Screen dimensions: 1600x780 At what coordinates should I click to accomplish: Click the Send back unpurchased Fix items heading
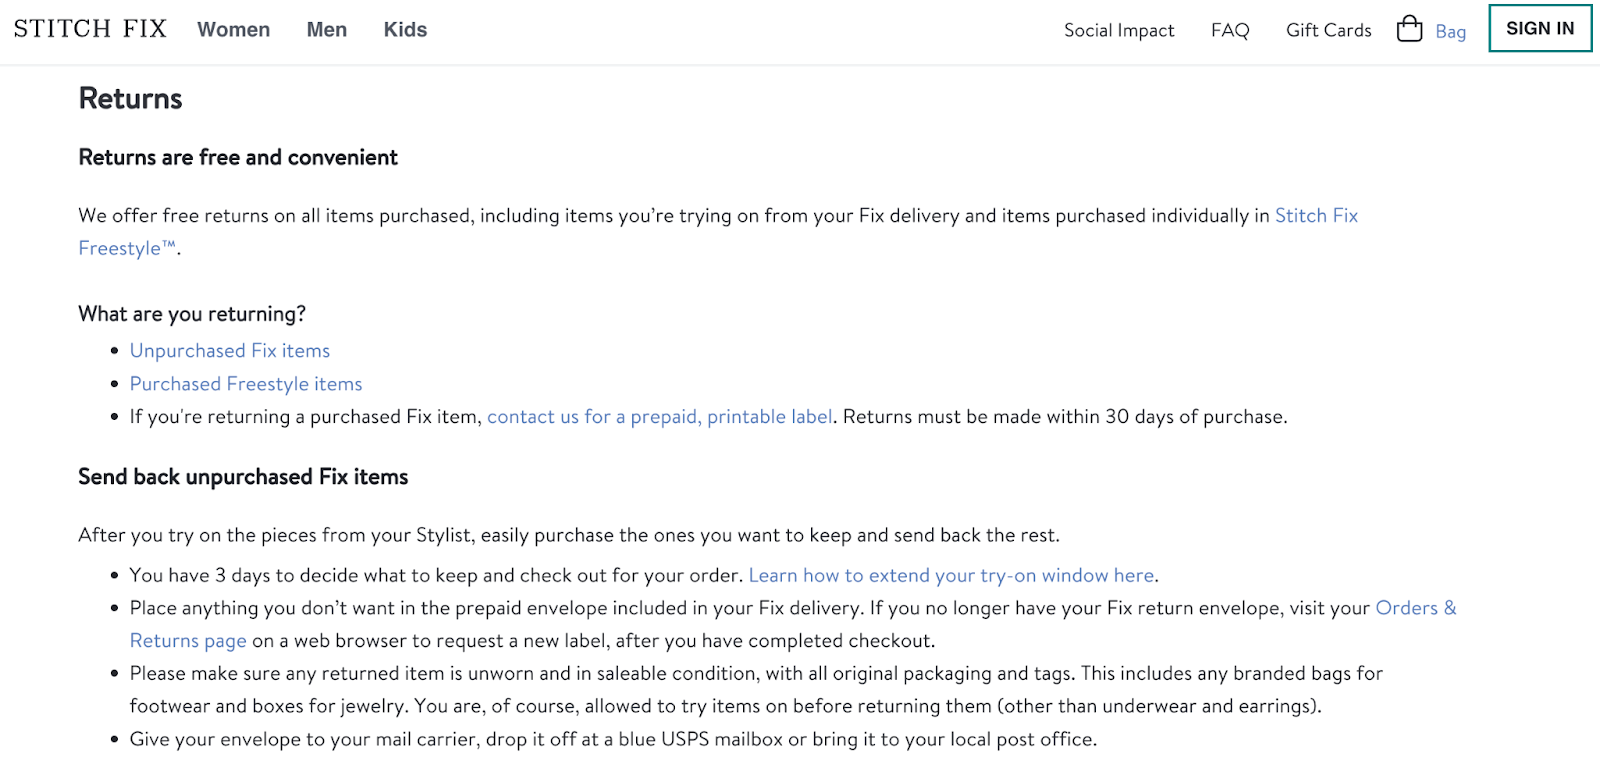[x=243, y=477]
